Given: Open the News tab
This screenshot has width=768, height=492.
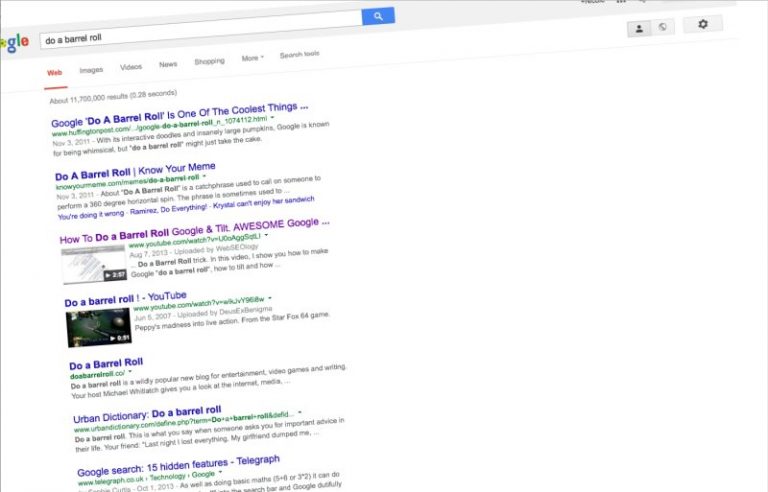Looking at the screenshot, I should 168,64.
